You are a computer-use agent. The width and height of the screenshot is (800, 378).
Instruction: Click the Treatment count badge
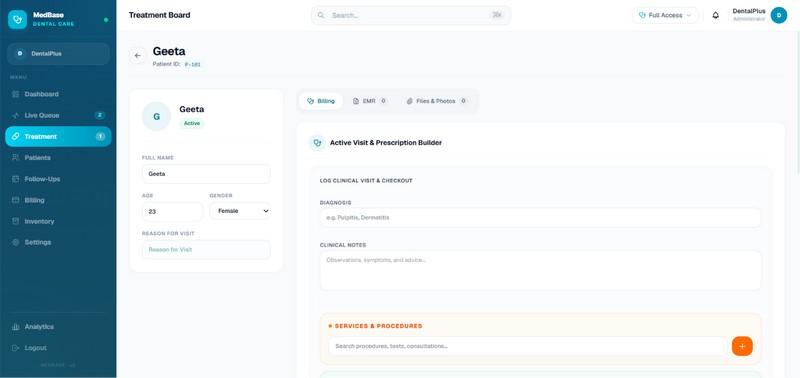click(x=100, y=137)
